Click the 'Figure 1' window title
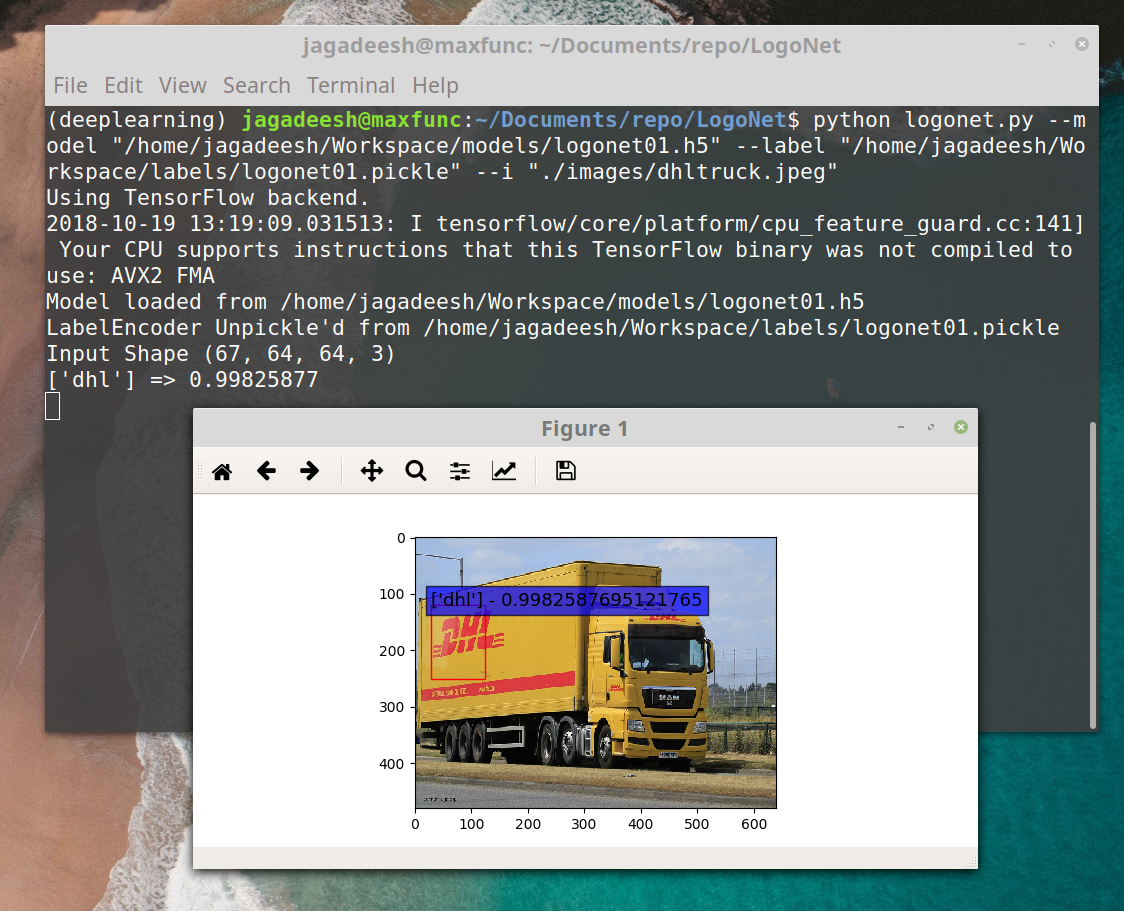The image size is (1124, 911). [584, 429]
